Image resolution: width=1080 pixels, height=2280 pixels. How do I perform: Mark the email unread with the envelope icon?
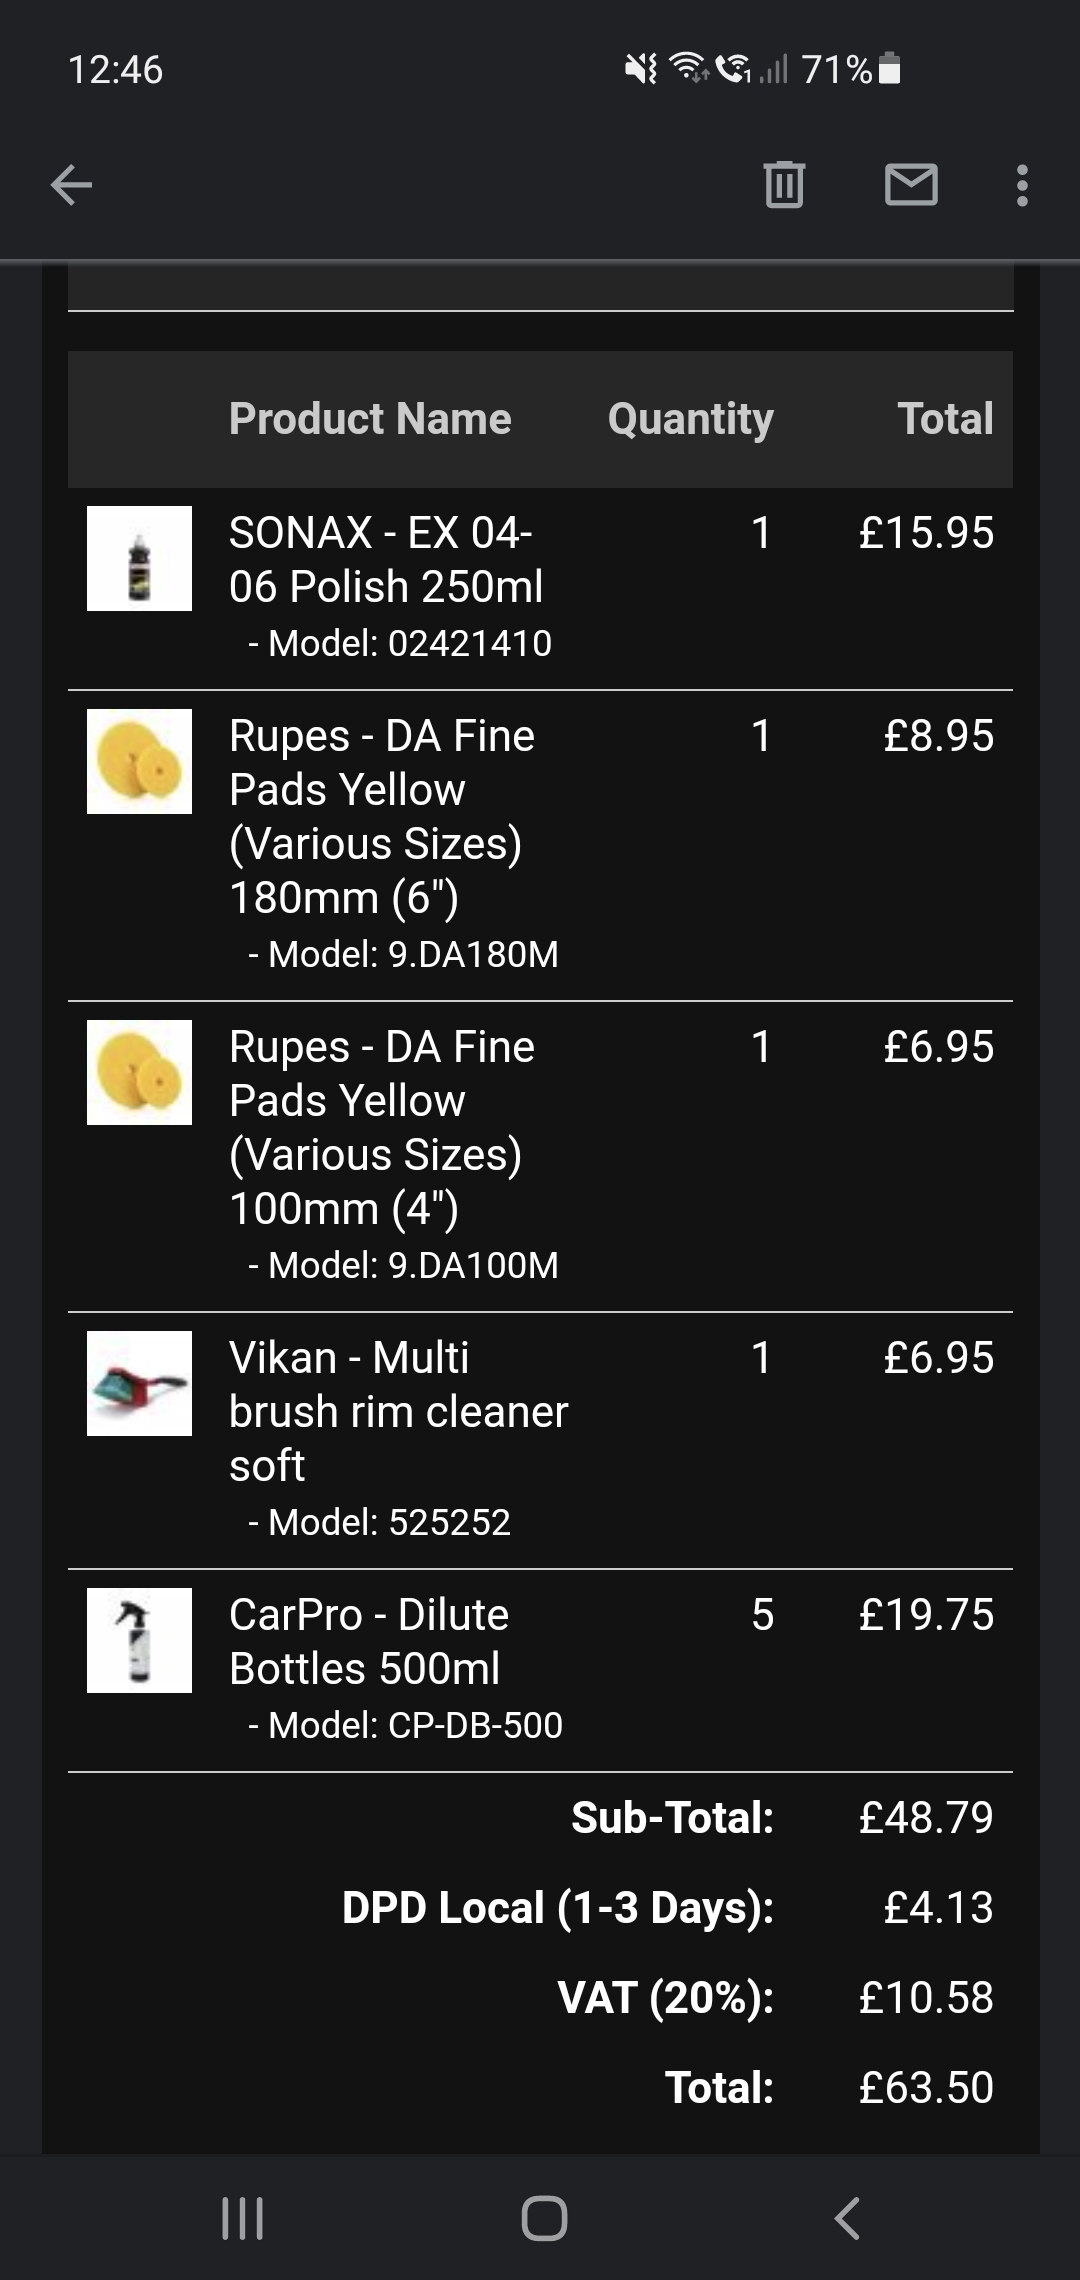(x=911, y=185)
